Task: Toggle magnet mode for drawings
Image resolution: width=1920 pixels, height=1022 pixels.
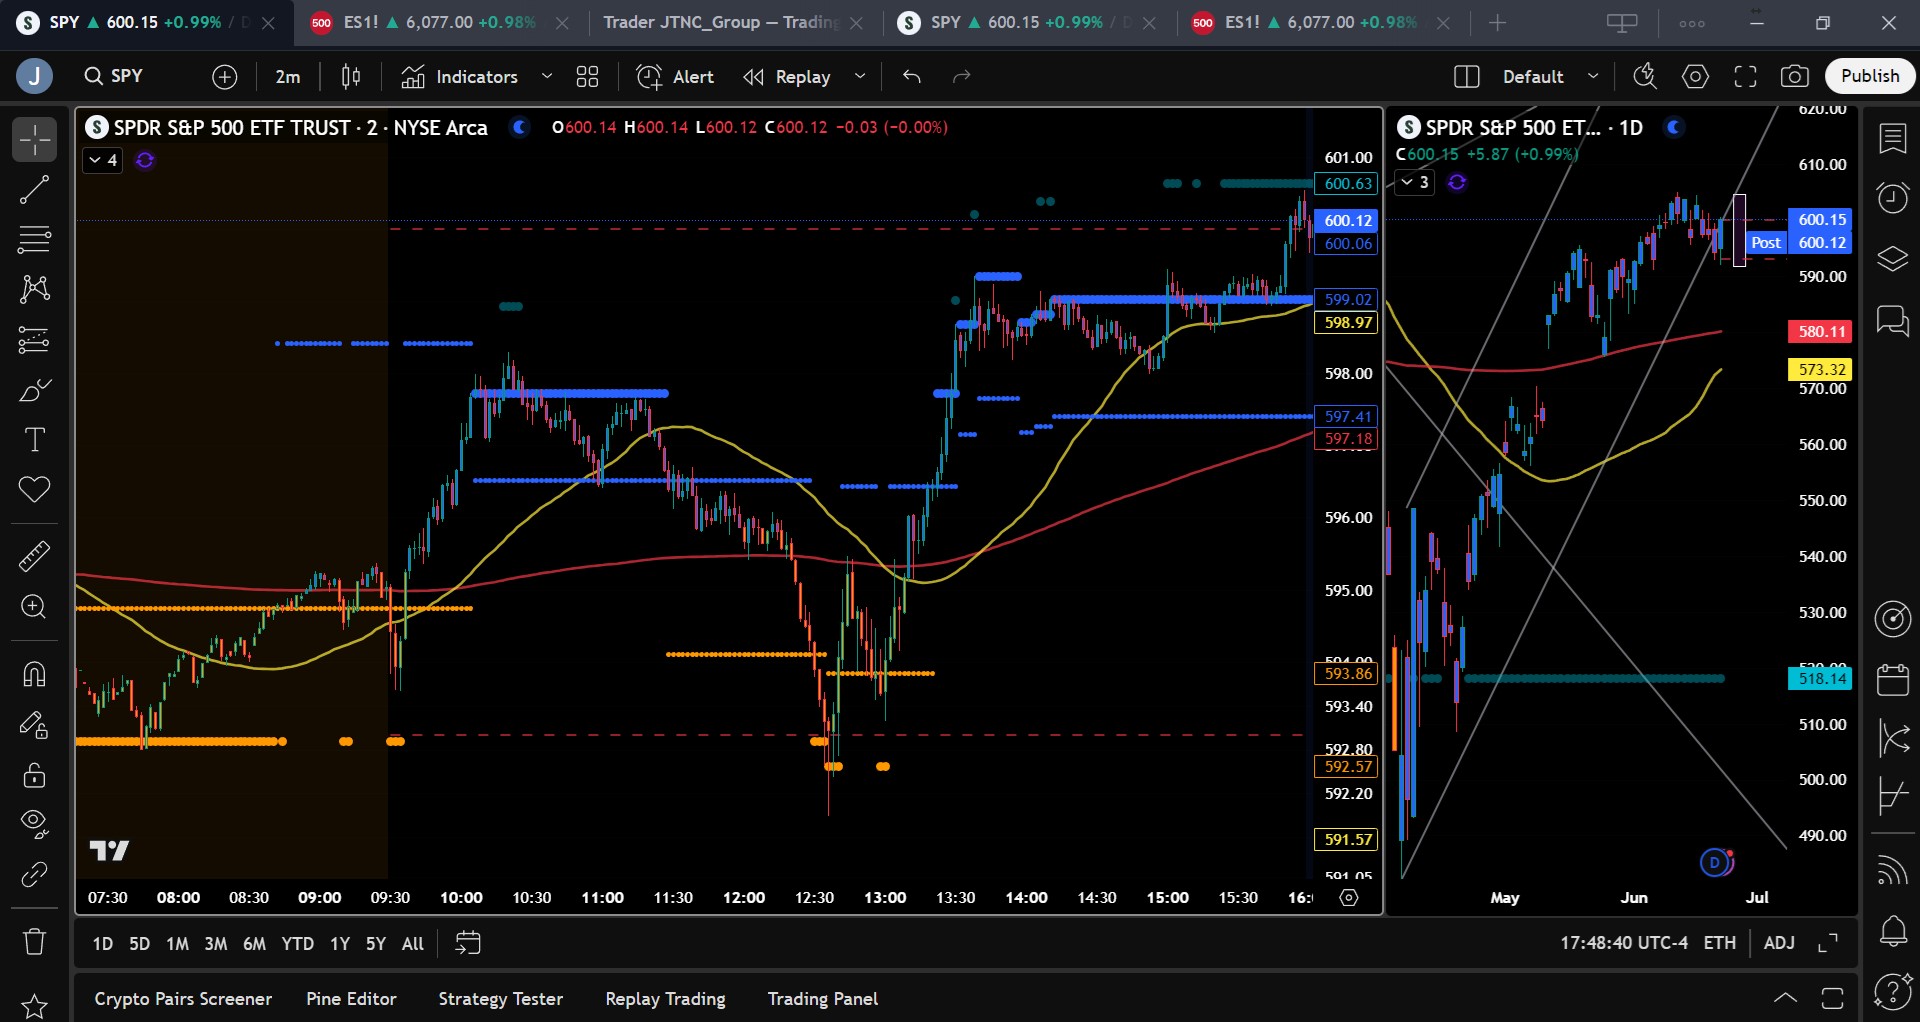Action: (x=34, y=674)
